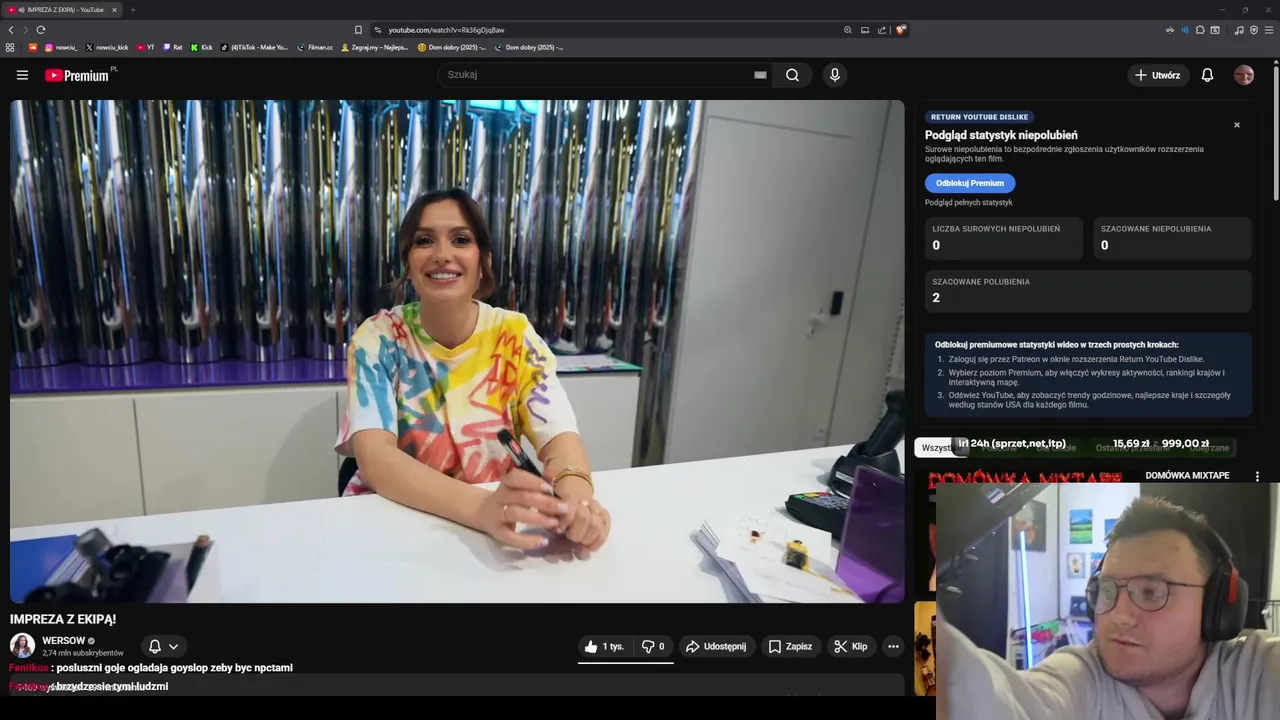Close the Return YouTube Dislike panel
The image size is (1280, 720).
[1237, 125]
